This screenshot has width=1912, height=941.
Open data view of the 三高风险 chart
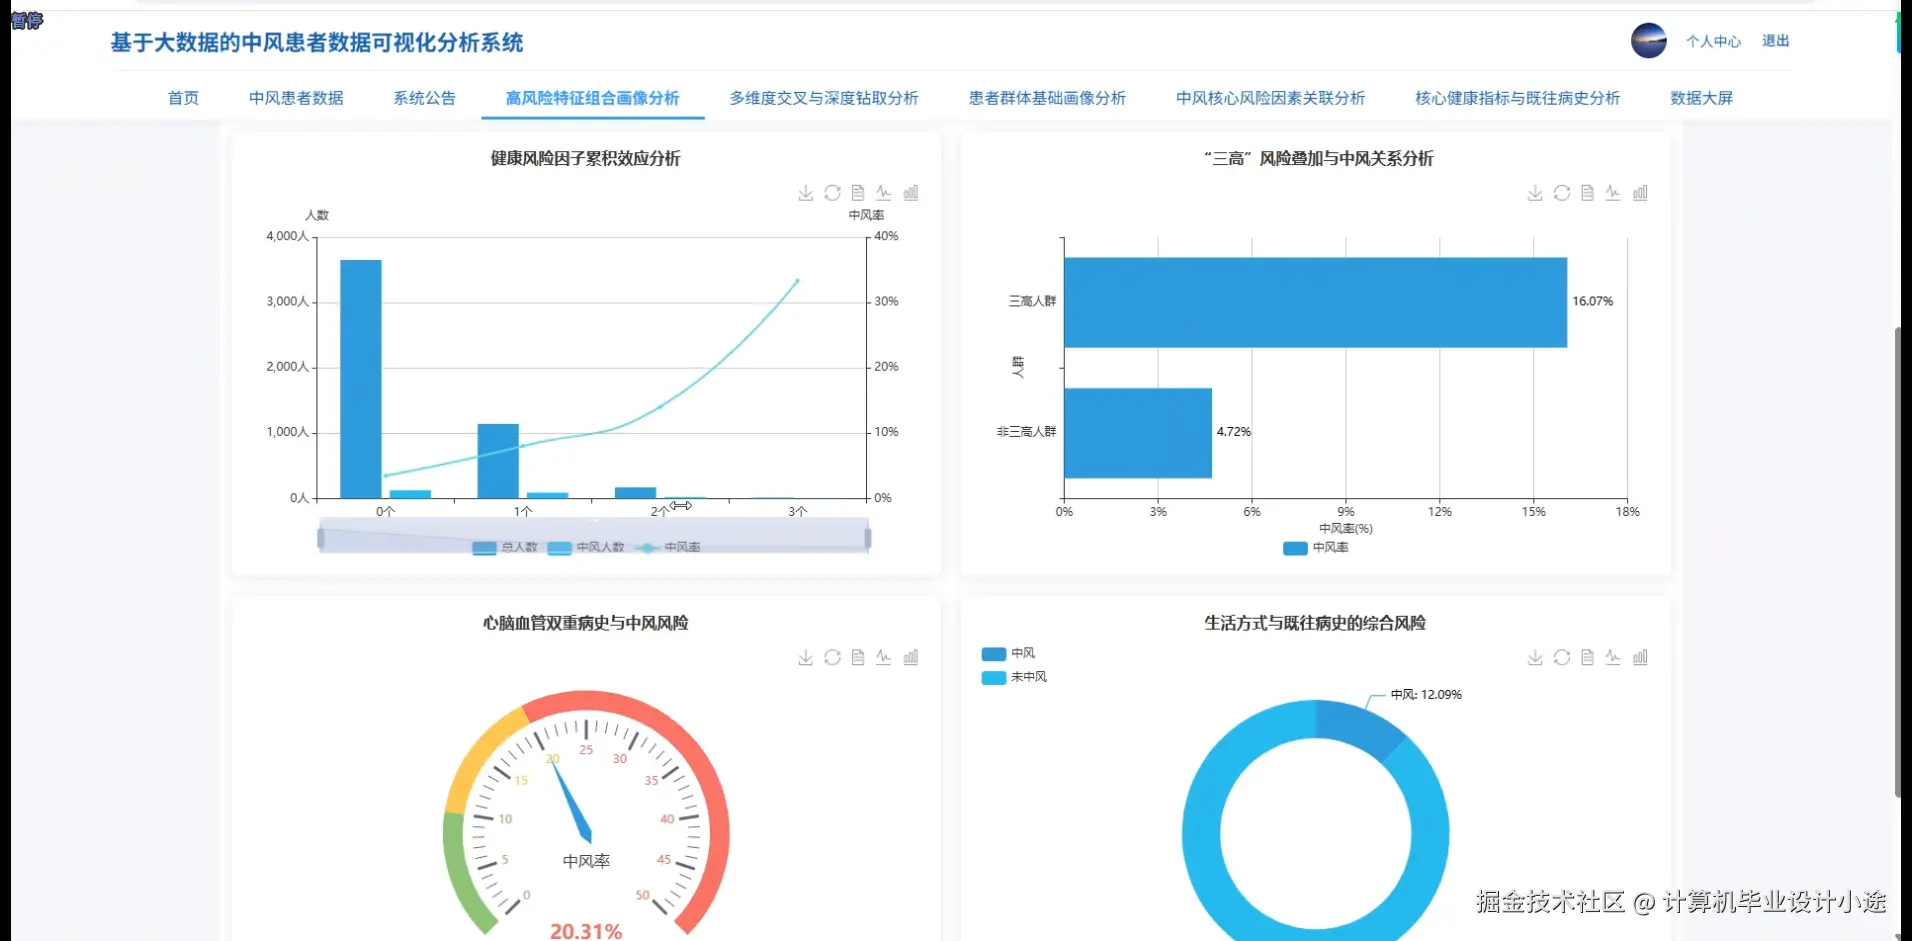click(x=1587, y=193)
